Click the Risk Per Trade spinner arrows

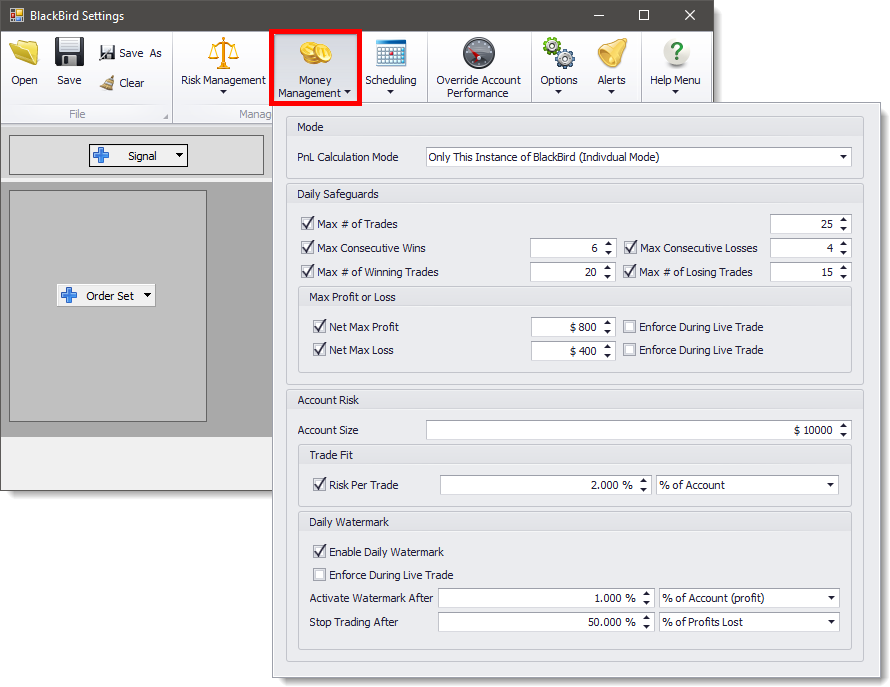pyautogui.click(x=644, y=485)
